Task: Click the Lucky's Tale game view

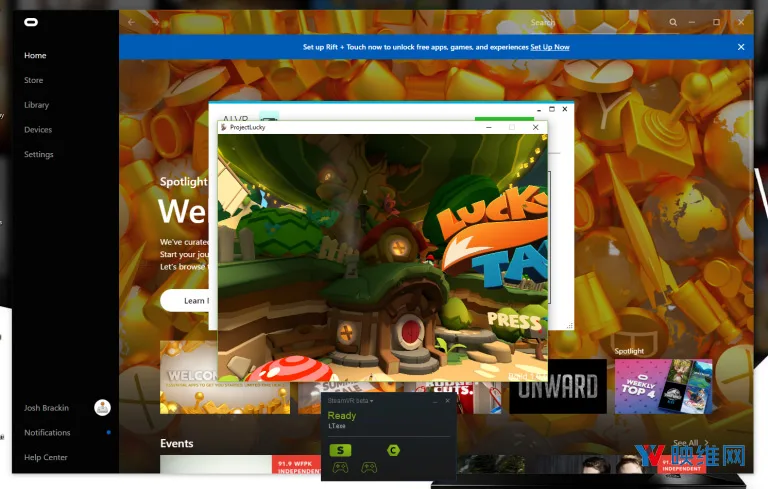Action: (383, 258)
